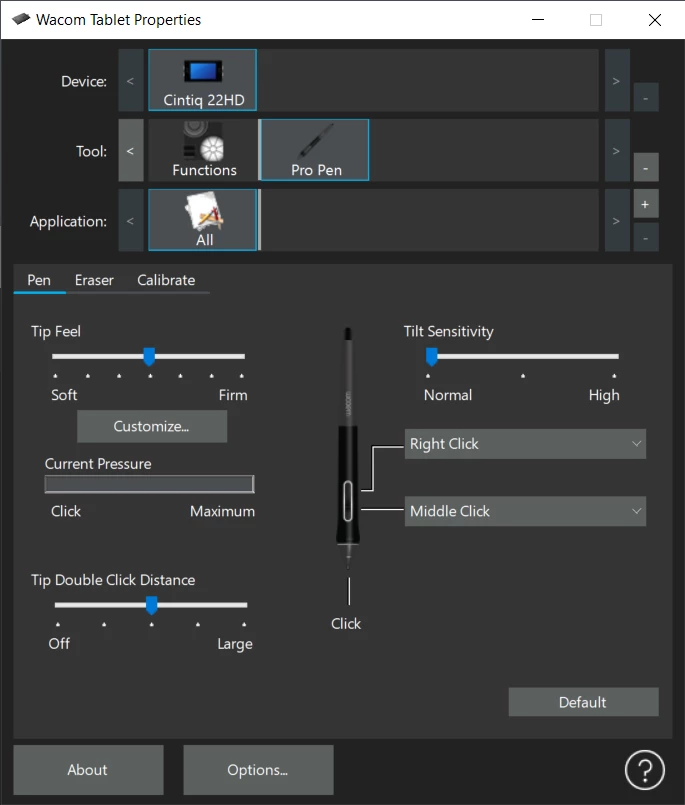The image size is (685, 805).
Task: Click the 'Maximum' label under pressure bar
Action: click(x=222, y=511)
